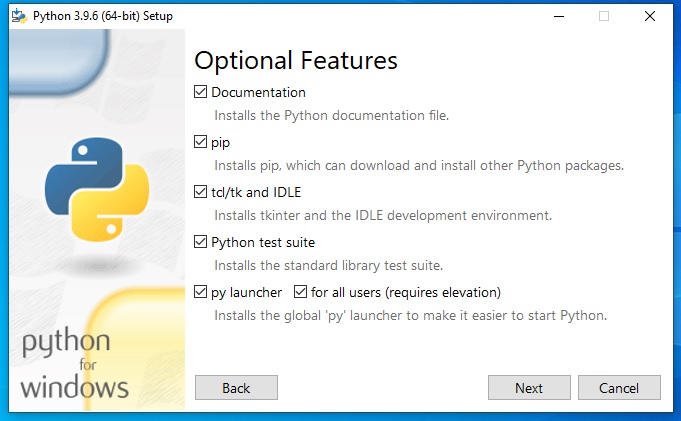Image resolution: width=681 pixels, height=421 pixels.
Task: Toggle the py launcher checkbox
Action: [x=201, y=292]
